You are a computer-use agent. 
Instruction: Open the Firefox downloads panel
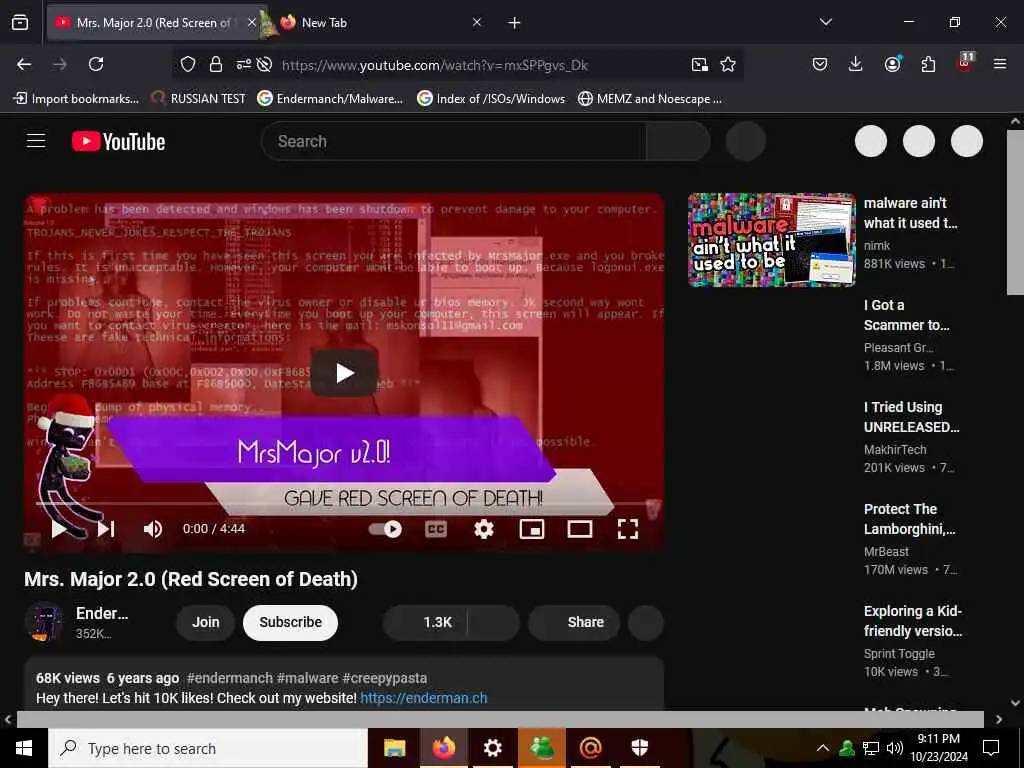[x=856, y=64]
